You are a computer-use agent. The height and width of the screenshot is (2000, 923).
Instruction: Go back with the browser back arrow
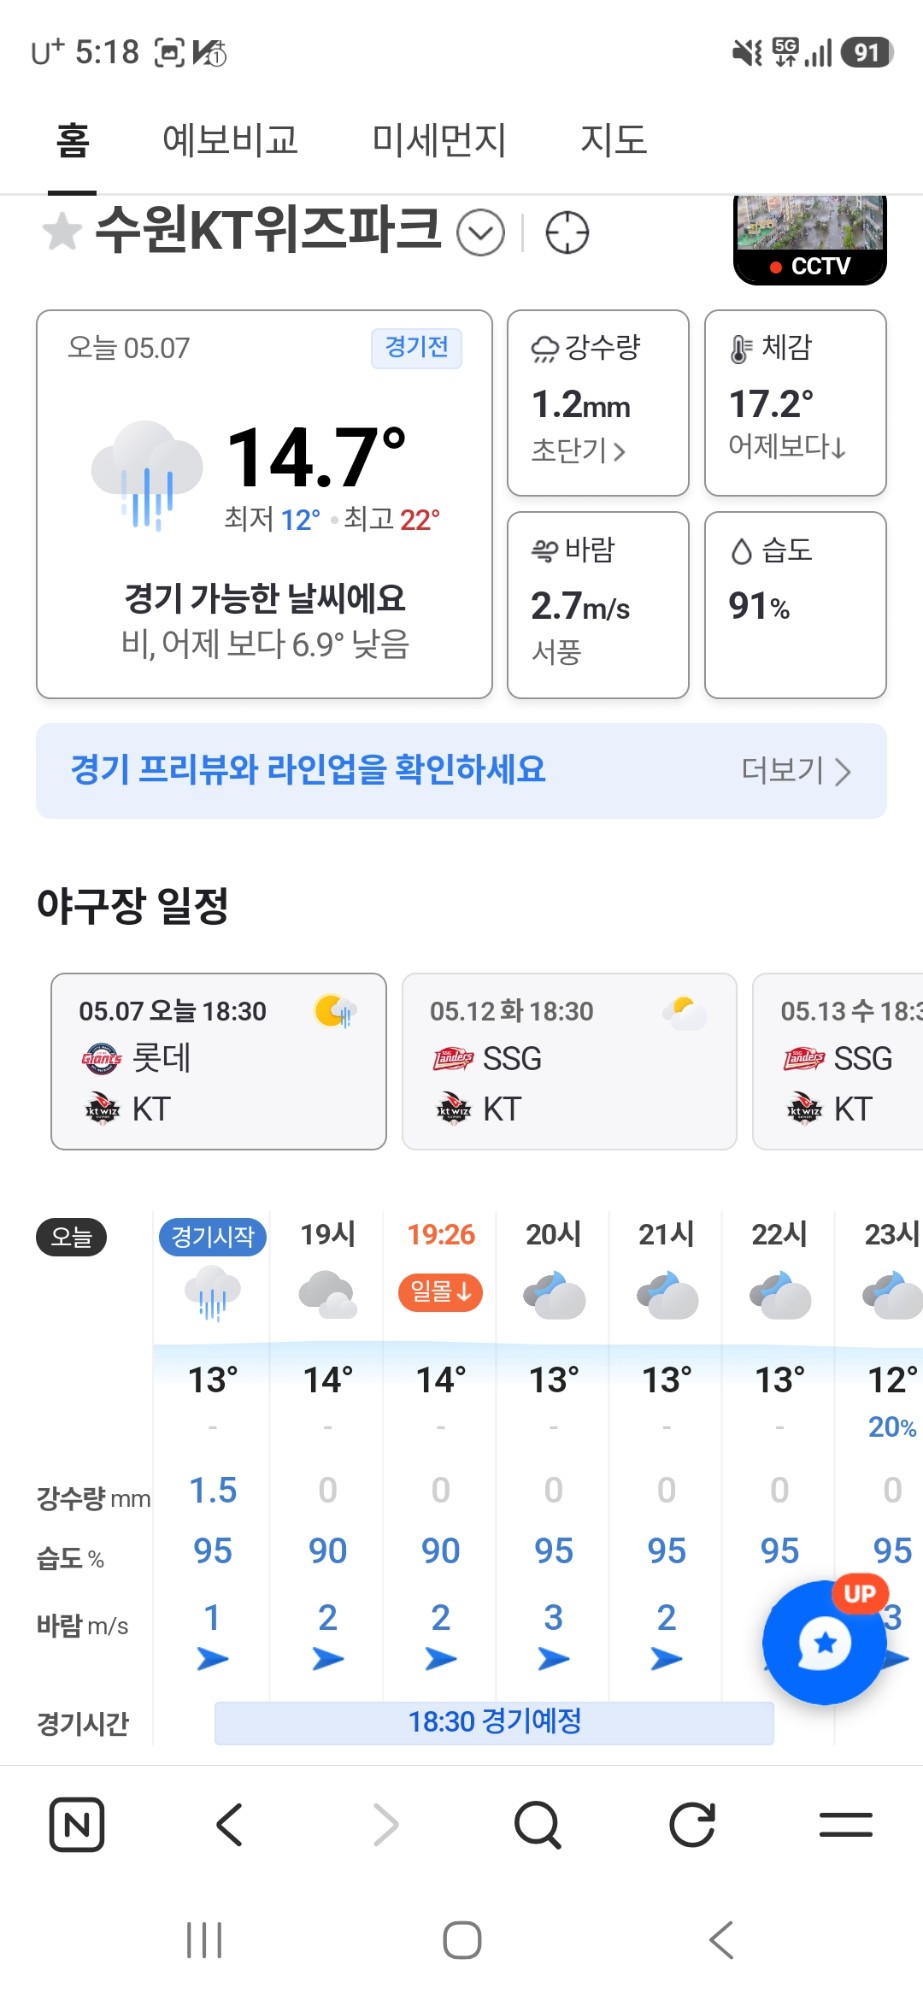point(230,1825)
